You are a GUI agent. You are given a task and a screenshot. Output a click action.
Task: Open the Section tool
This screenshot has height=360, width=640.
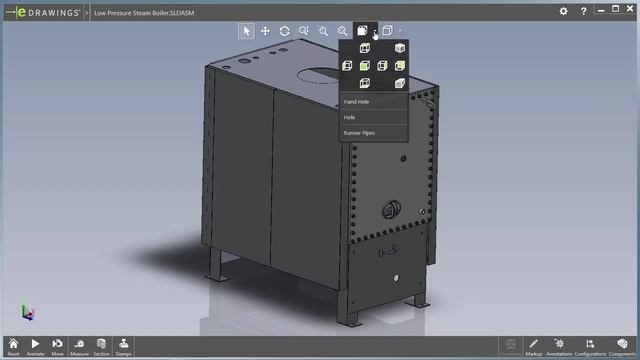(102, 347)
